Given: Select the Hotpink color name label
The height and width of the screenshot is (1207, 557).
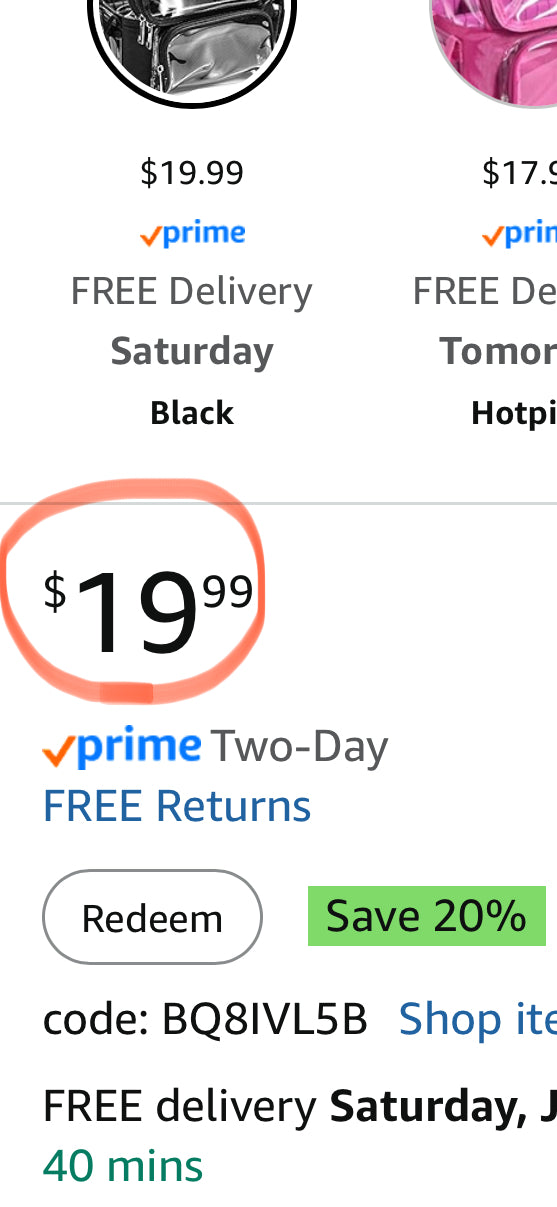Looking at the screenshot, I should point(514,413).
